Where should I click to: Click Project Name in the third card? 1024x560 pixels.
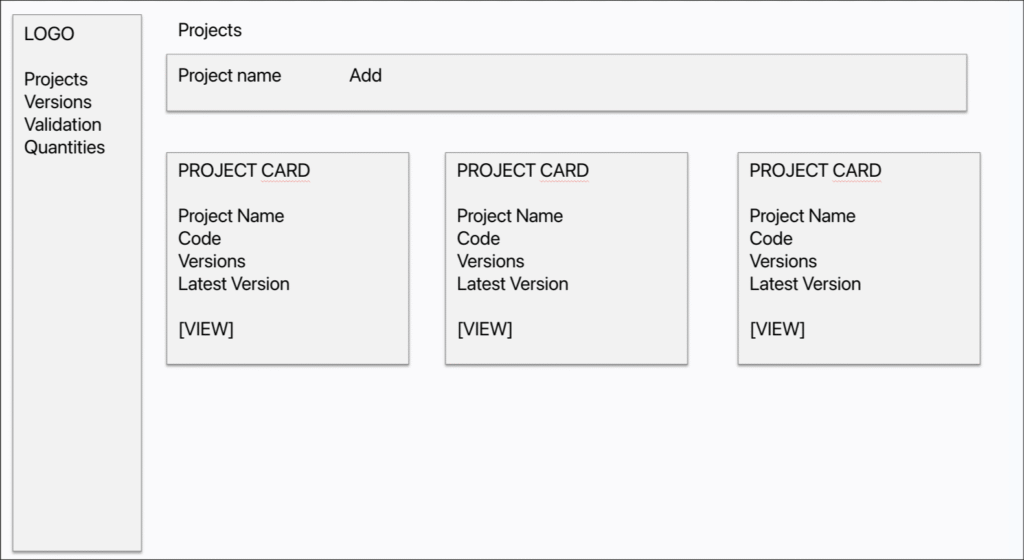point(802,216)
